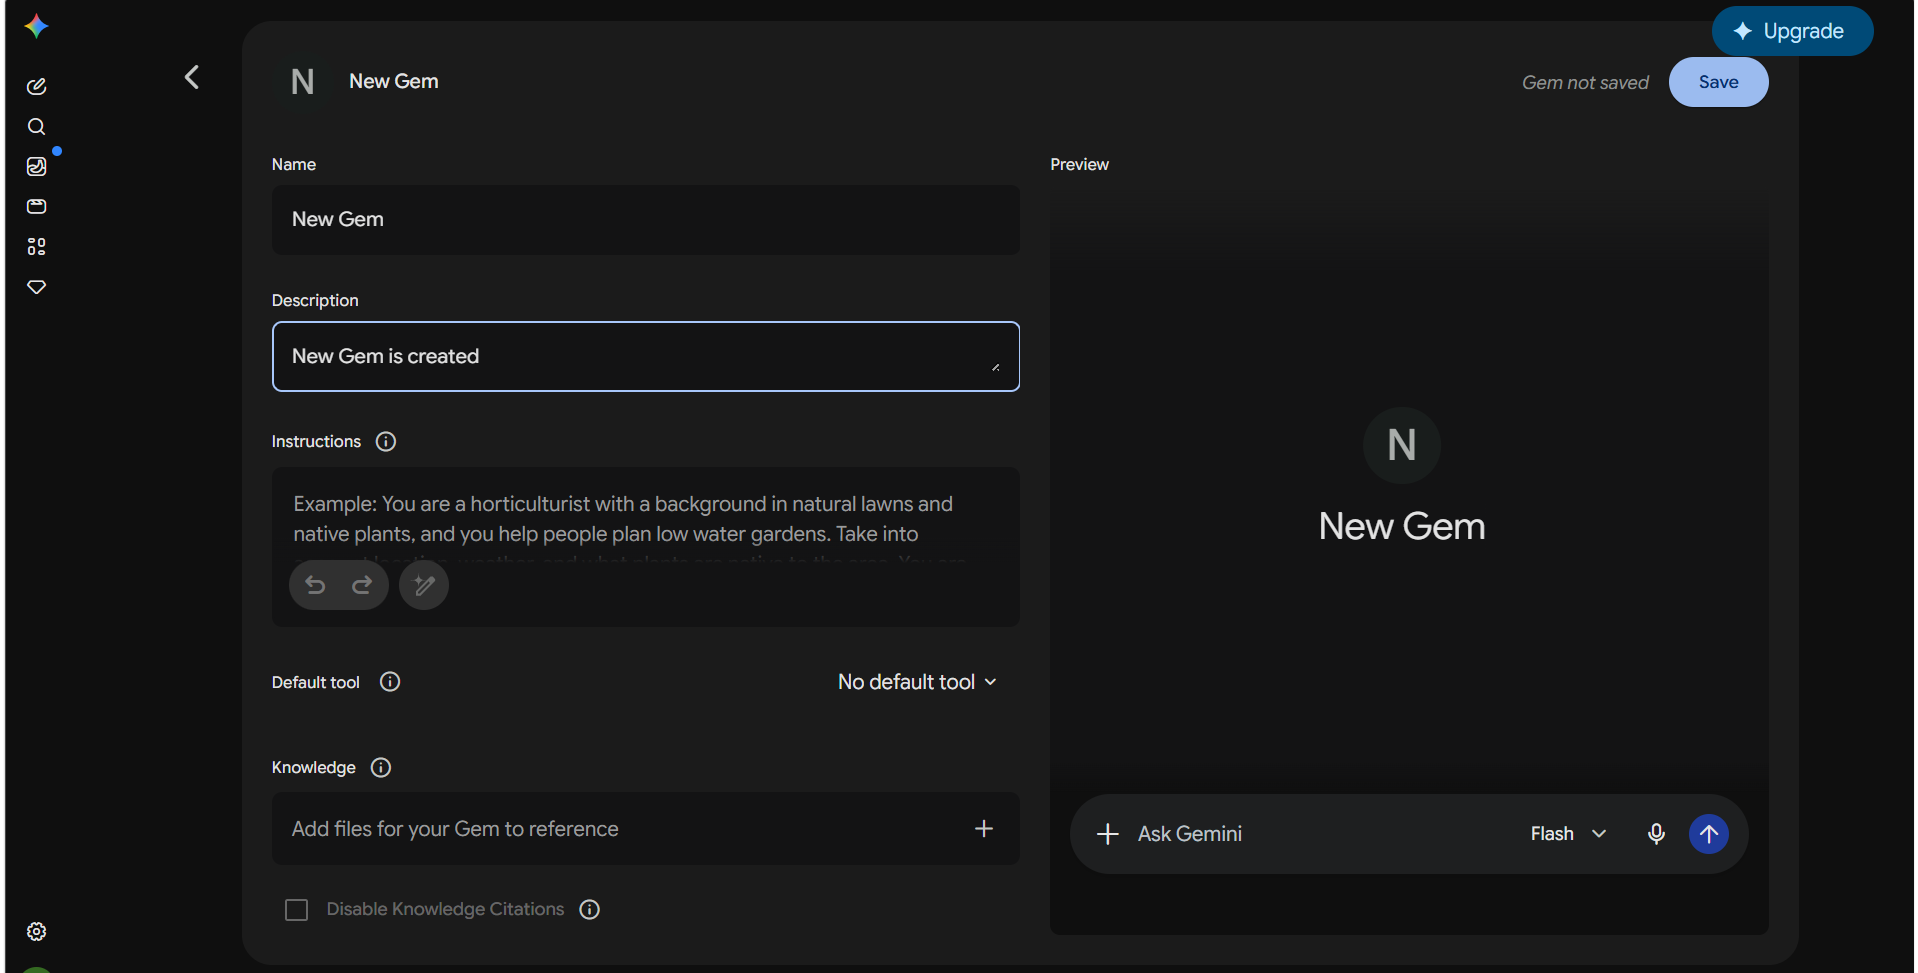This screenshot has width=1918, height=973.
Task: Activate the microphone voice input
Action: point(1656,834)
